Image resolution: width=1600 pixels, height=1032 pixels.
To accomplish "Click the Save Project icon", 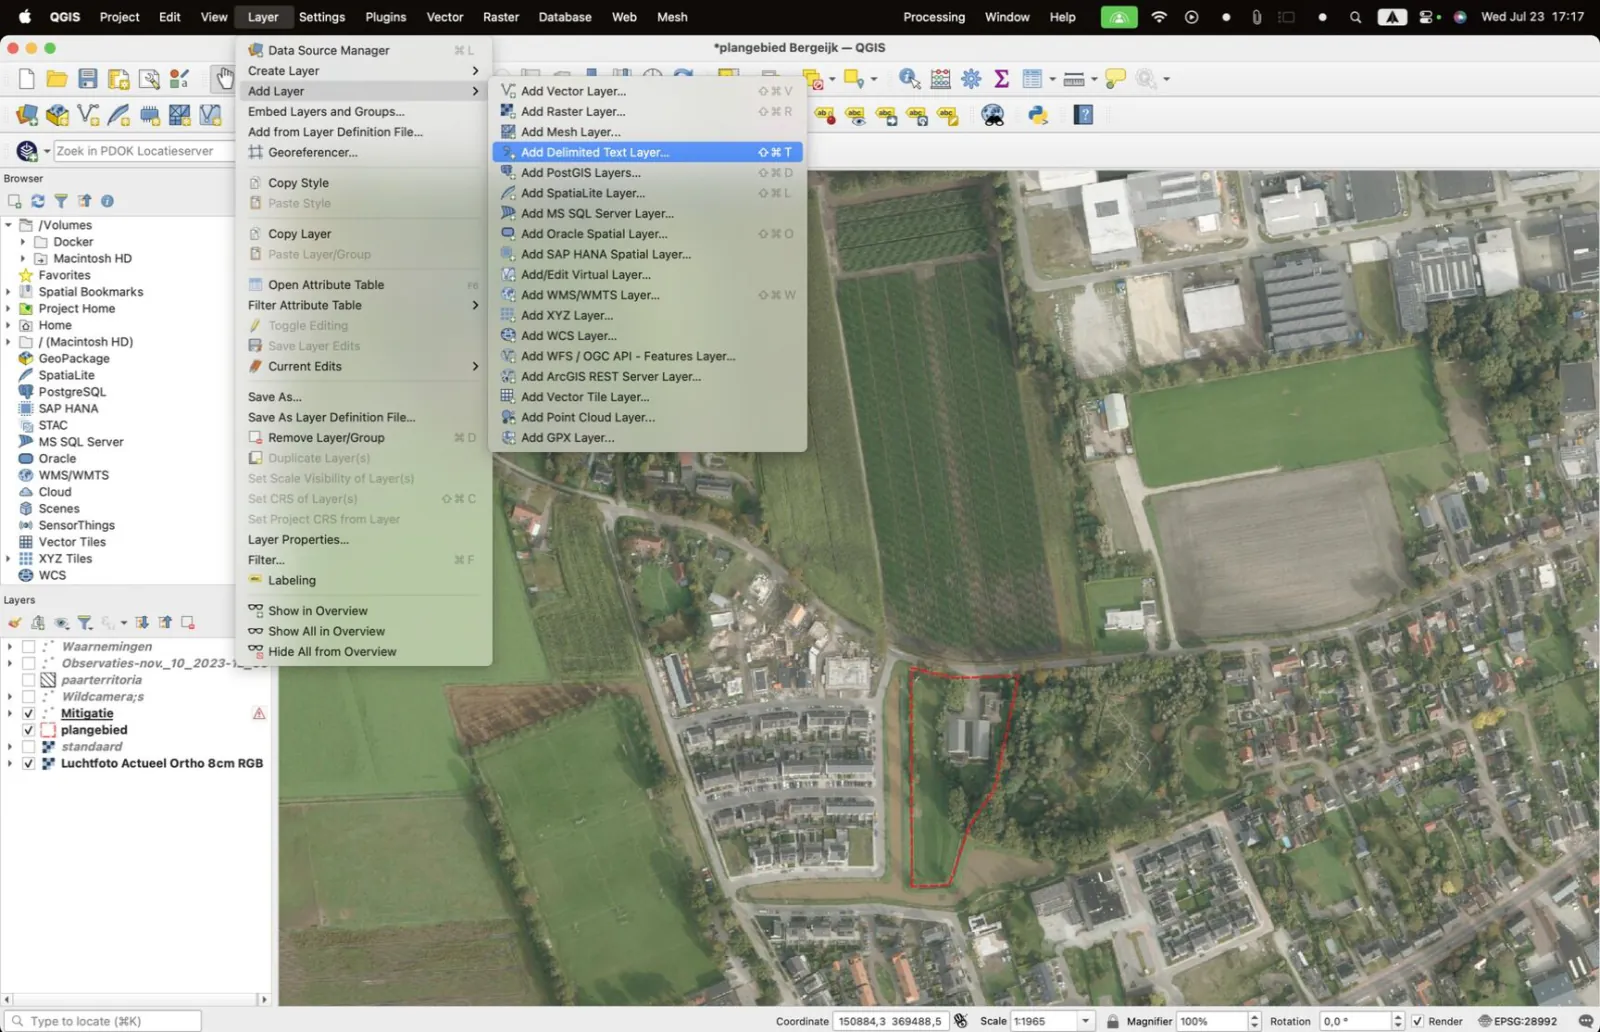I will pyautogui.click(x=88, y=79).
